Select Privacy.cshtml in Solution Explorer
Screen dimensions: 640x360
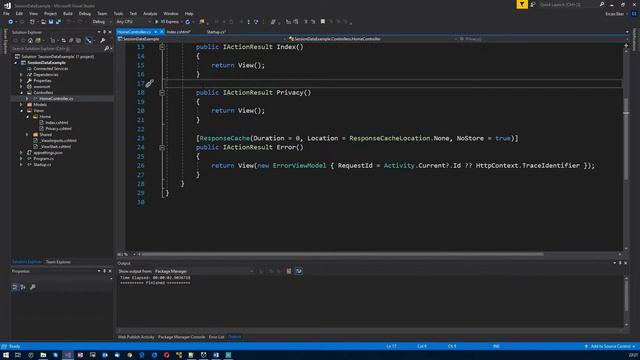coord(58,129)
